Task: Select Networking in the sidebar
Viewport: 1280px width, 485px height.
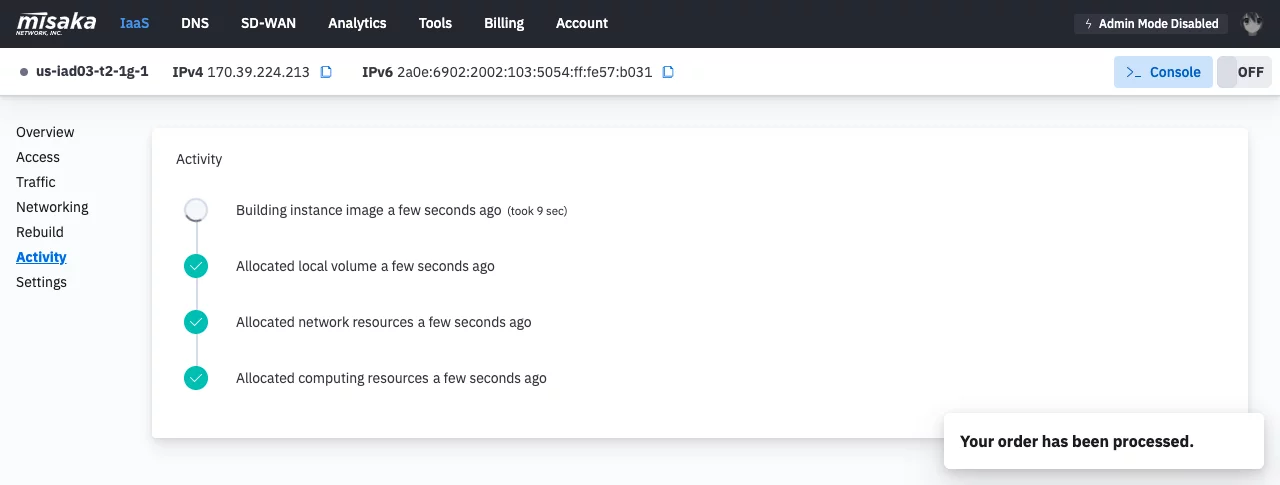Action: point(52,207)
